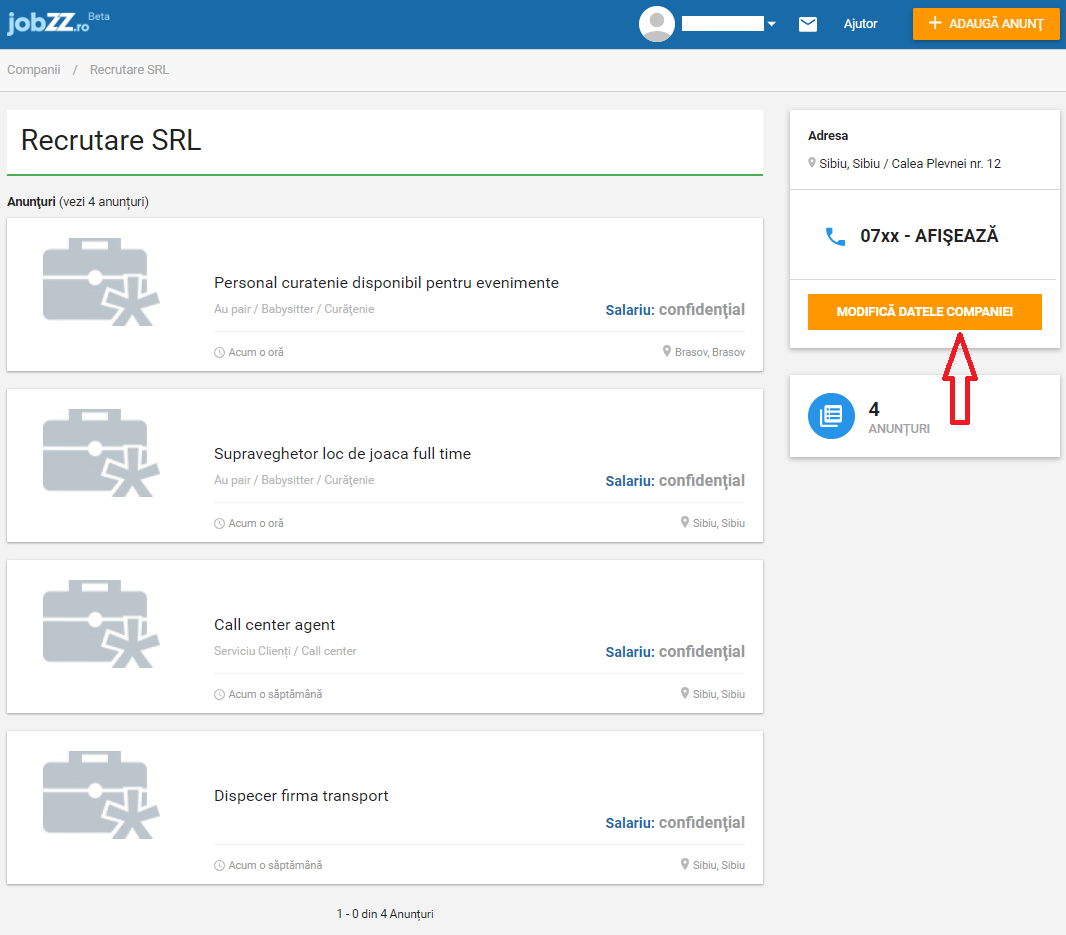
Task: Click 'Acum o săptămână' on Call center agent
Action: (x=275, y=694)
